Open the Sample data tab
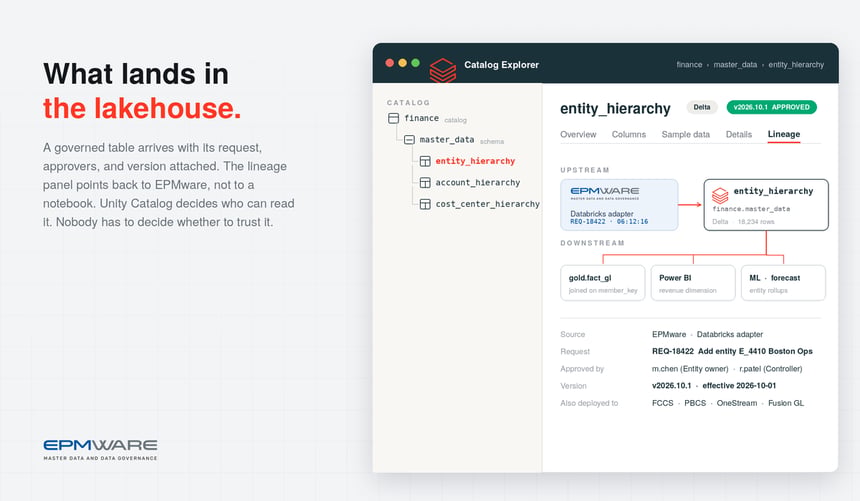Viewport: 860px width, 501px height. (686, 134)
